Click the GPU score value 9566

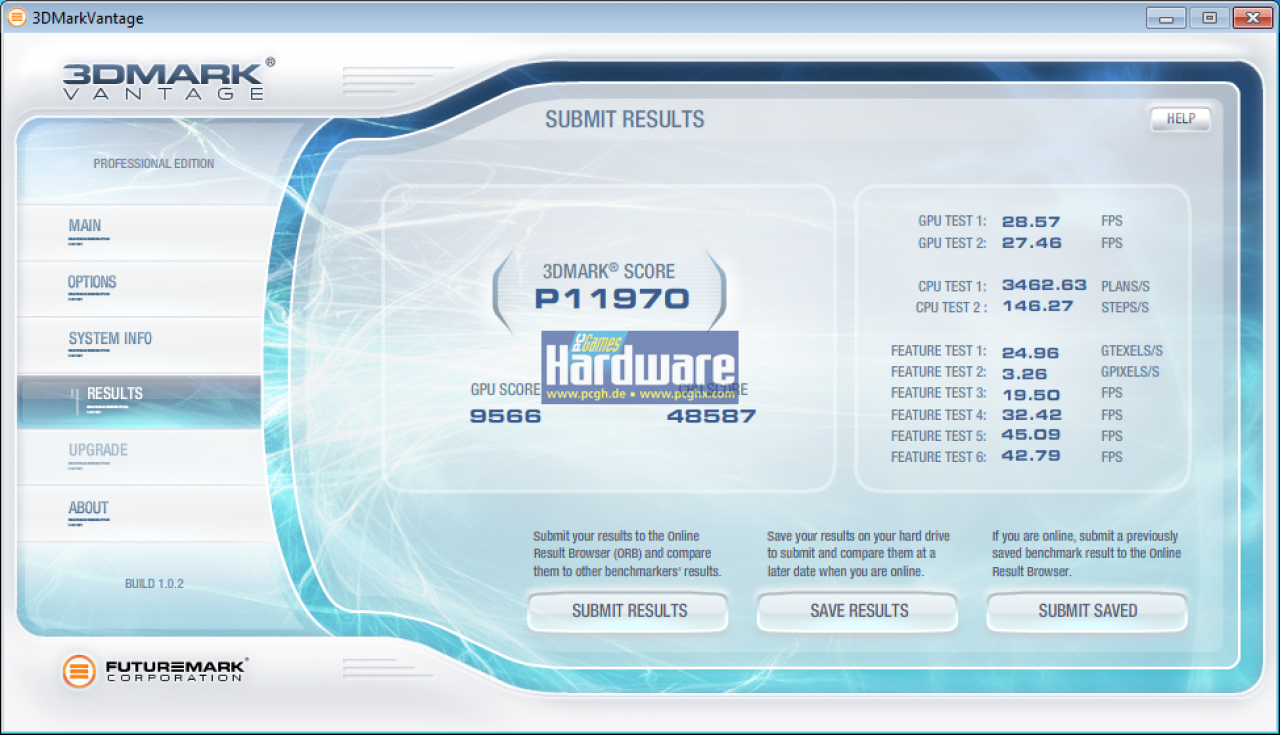click(505, 416)
